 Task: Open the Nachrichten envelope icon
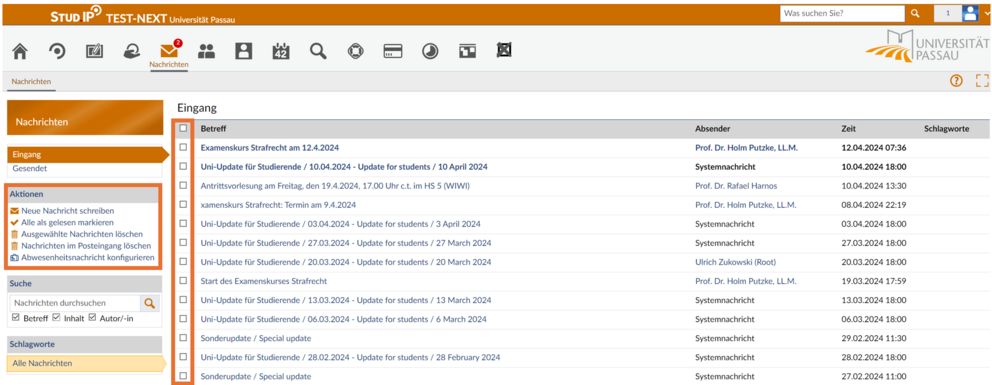point(168,51)
